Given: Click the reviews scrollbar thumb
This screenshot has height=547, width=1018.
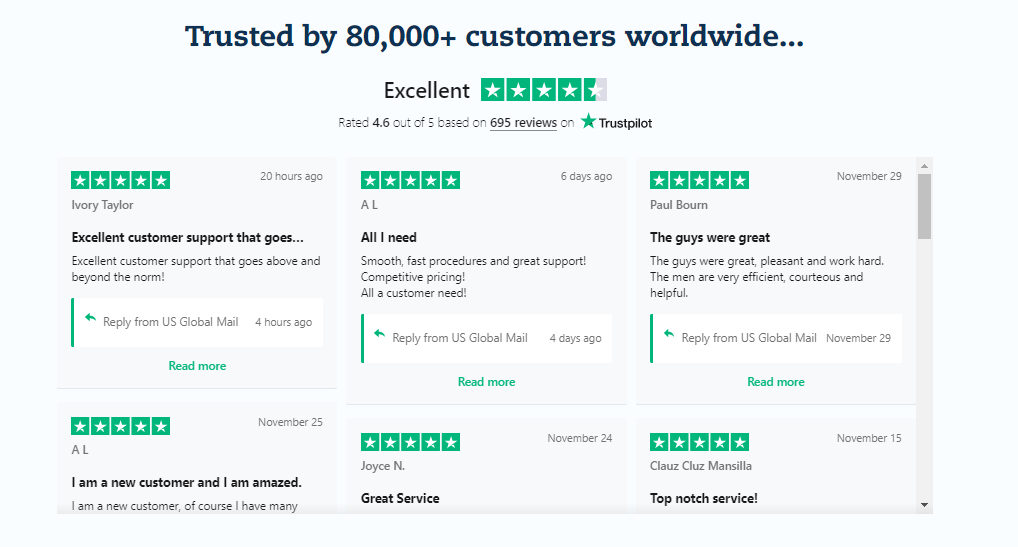Looking at the screenshot, I should point(924,205).
